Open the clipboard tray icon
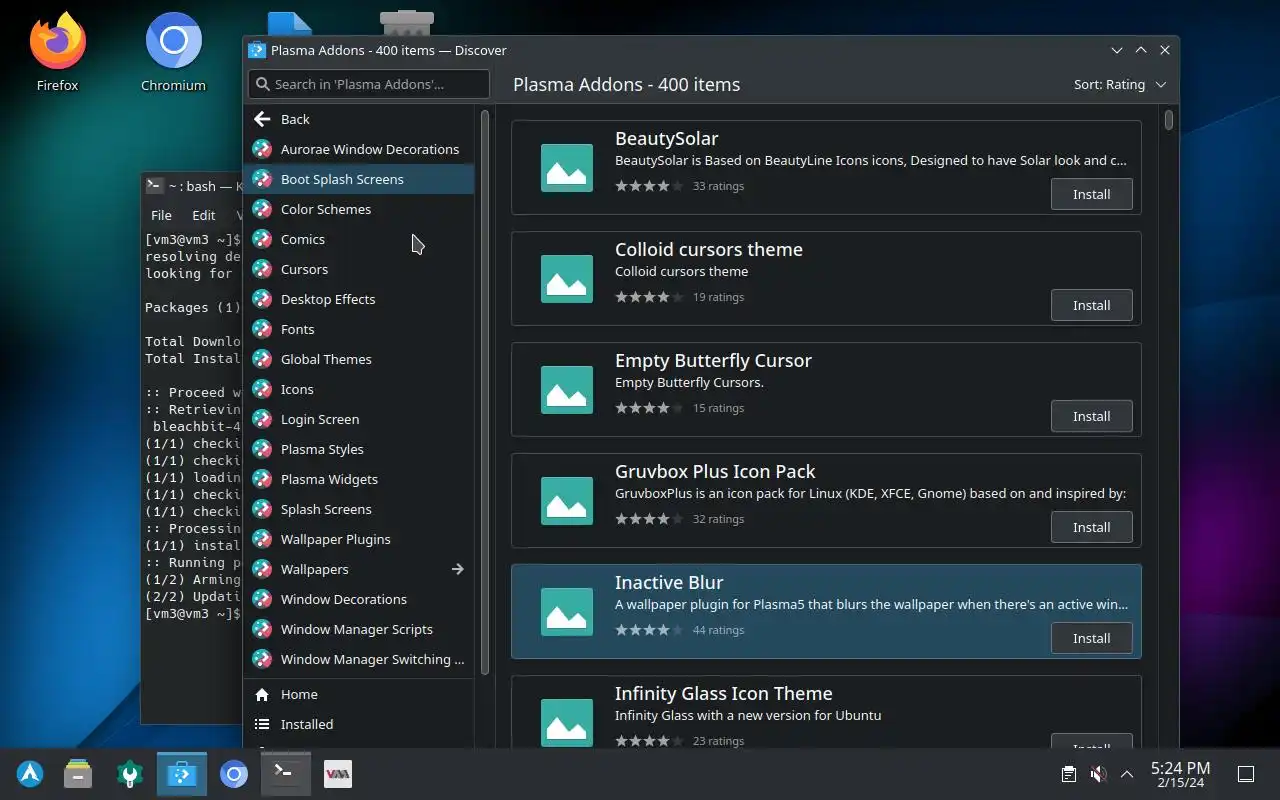Viewport: 1280px width, 800px height. click(1069, 774)
